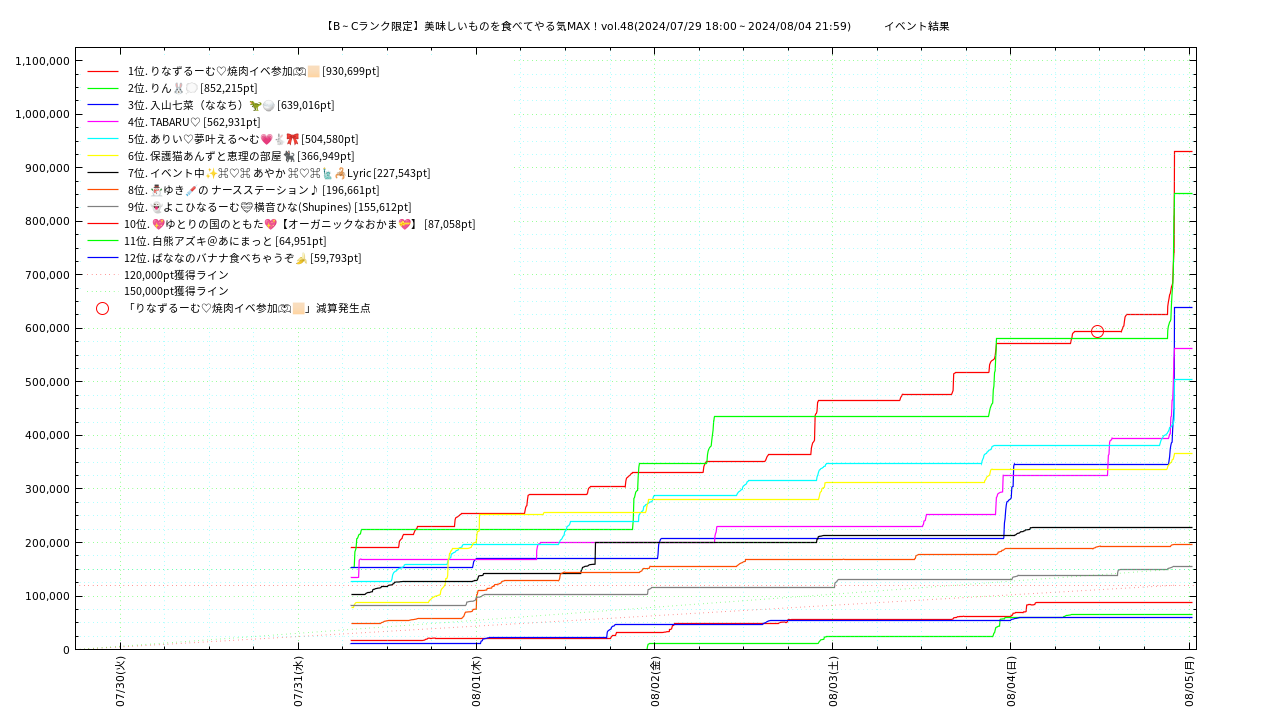Click the 120,000pt獲得ライン legend entry
Screen dimensions: 1280x720
pos(176,275)
